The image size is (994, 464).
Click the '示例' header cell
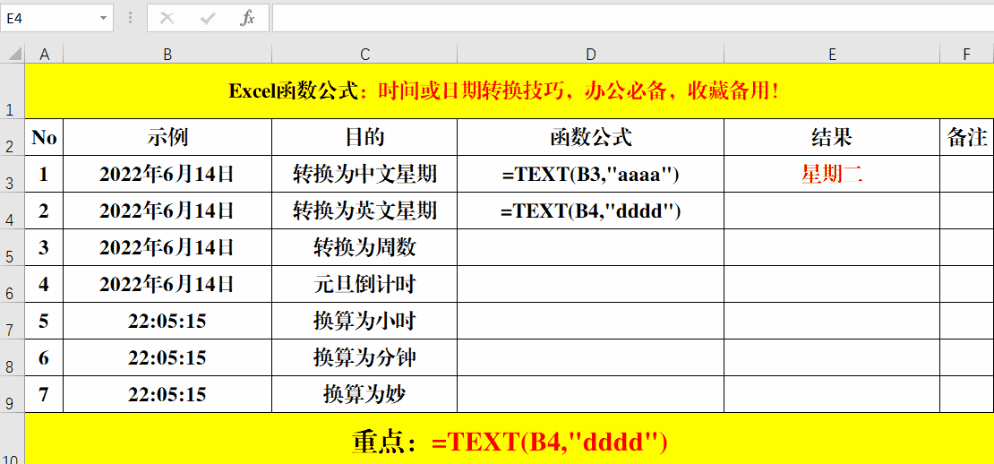pyautogui.click(x=167, y=138)
